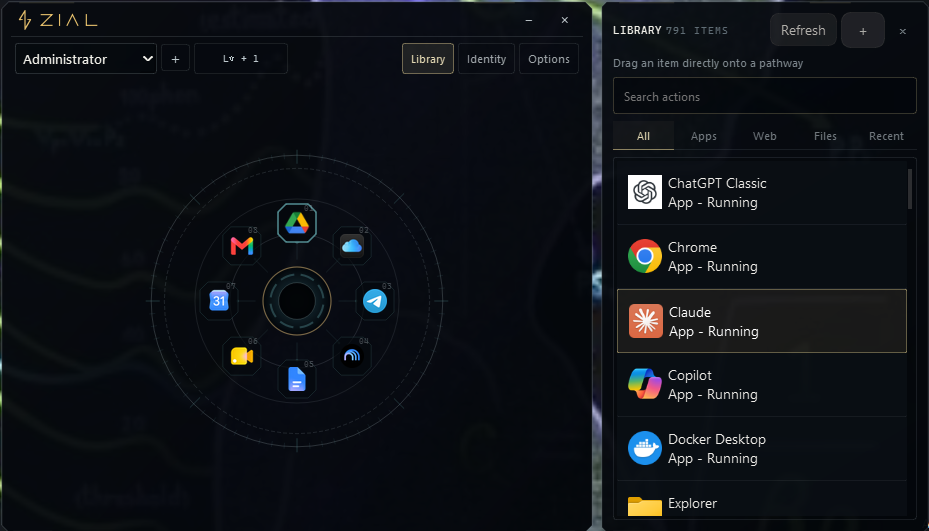The height and width of the screenshot is (531, 929).
Task: Click the '791 ITEMS' count label
Action: 697,31
